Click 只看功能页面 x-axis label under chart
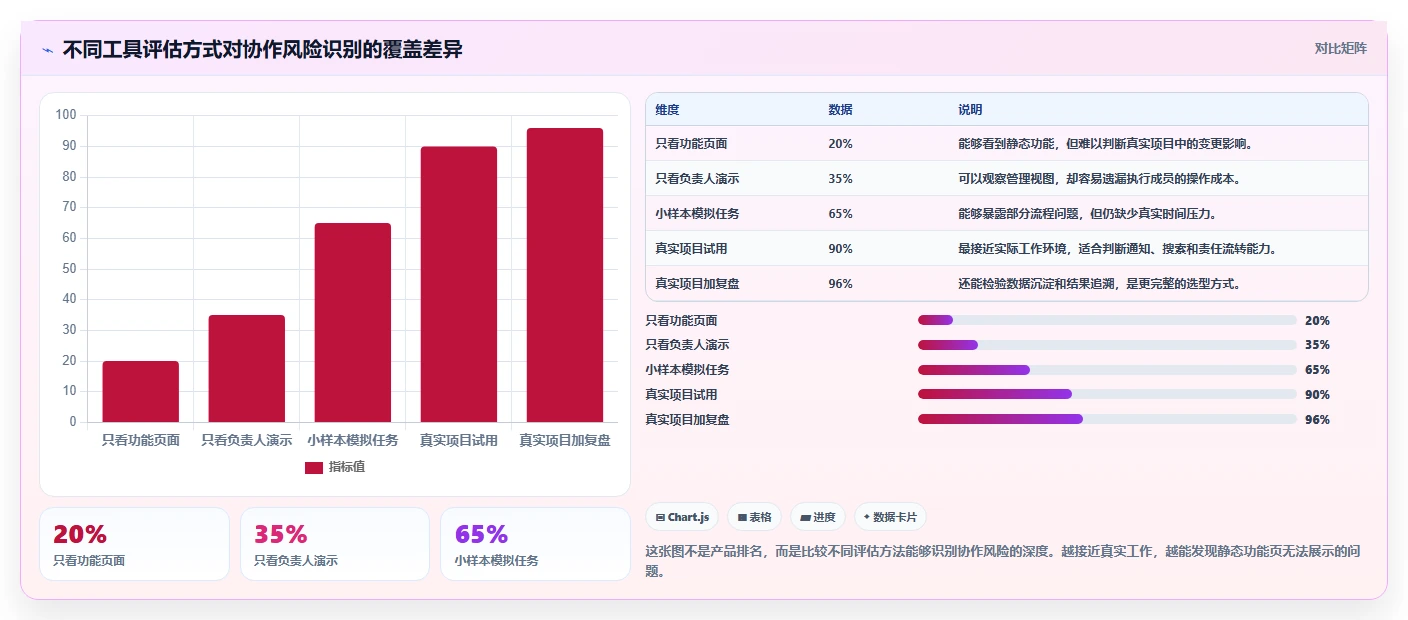 coord(141,440)
